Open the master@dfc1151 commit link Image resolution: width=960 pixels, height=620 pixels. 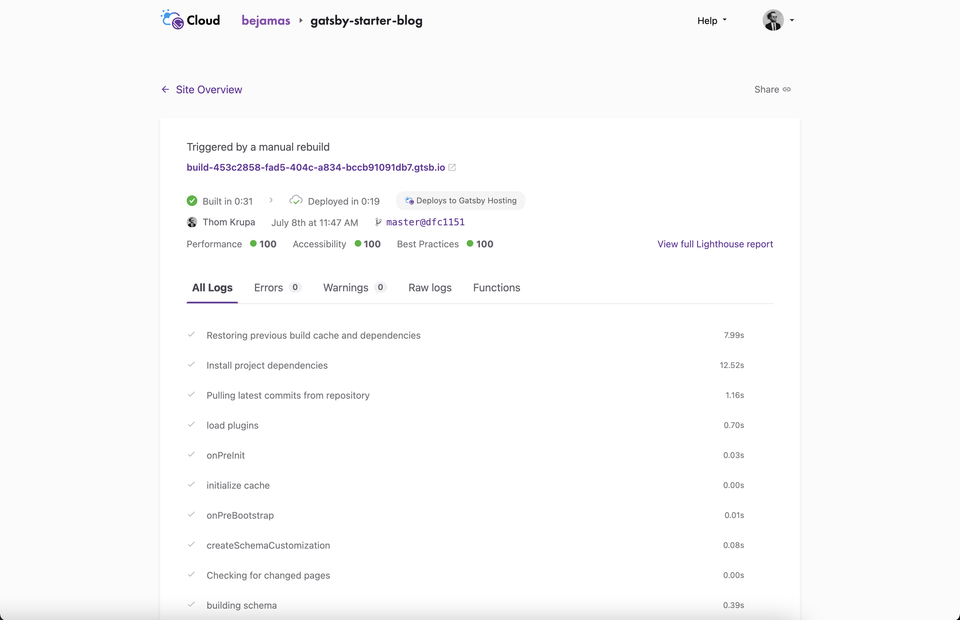point(425,222)
